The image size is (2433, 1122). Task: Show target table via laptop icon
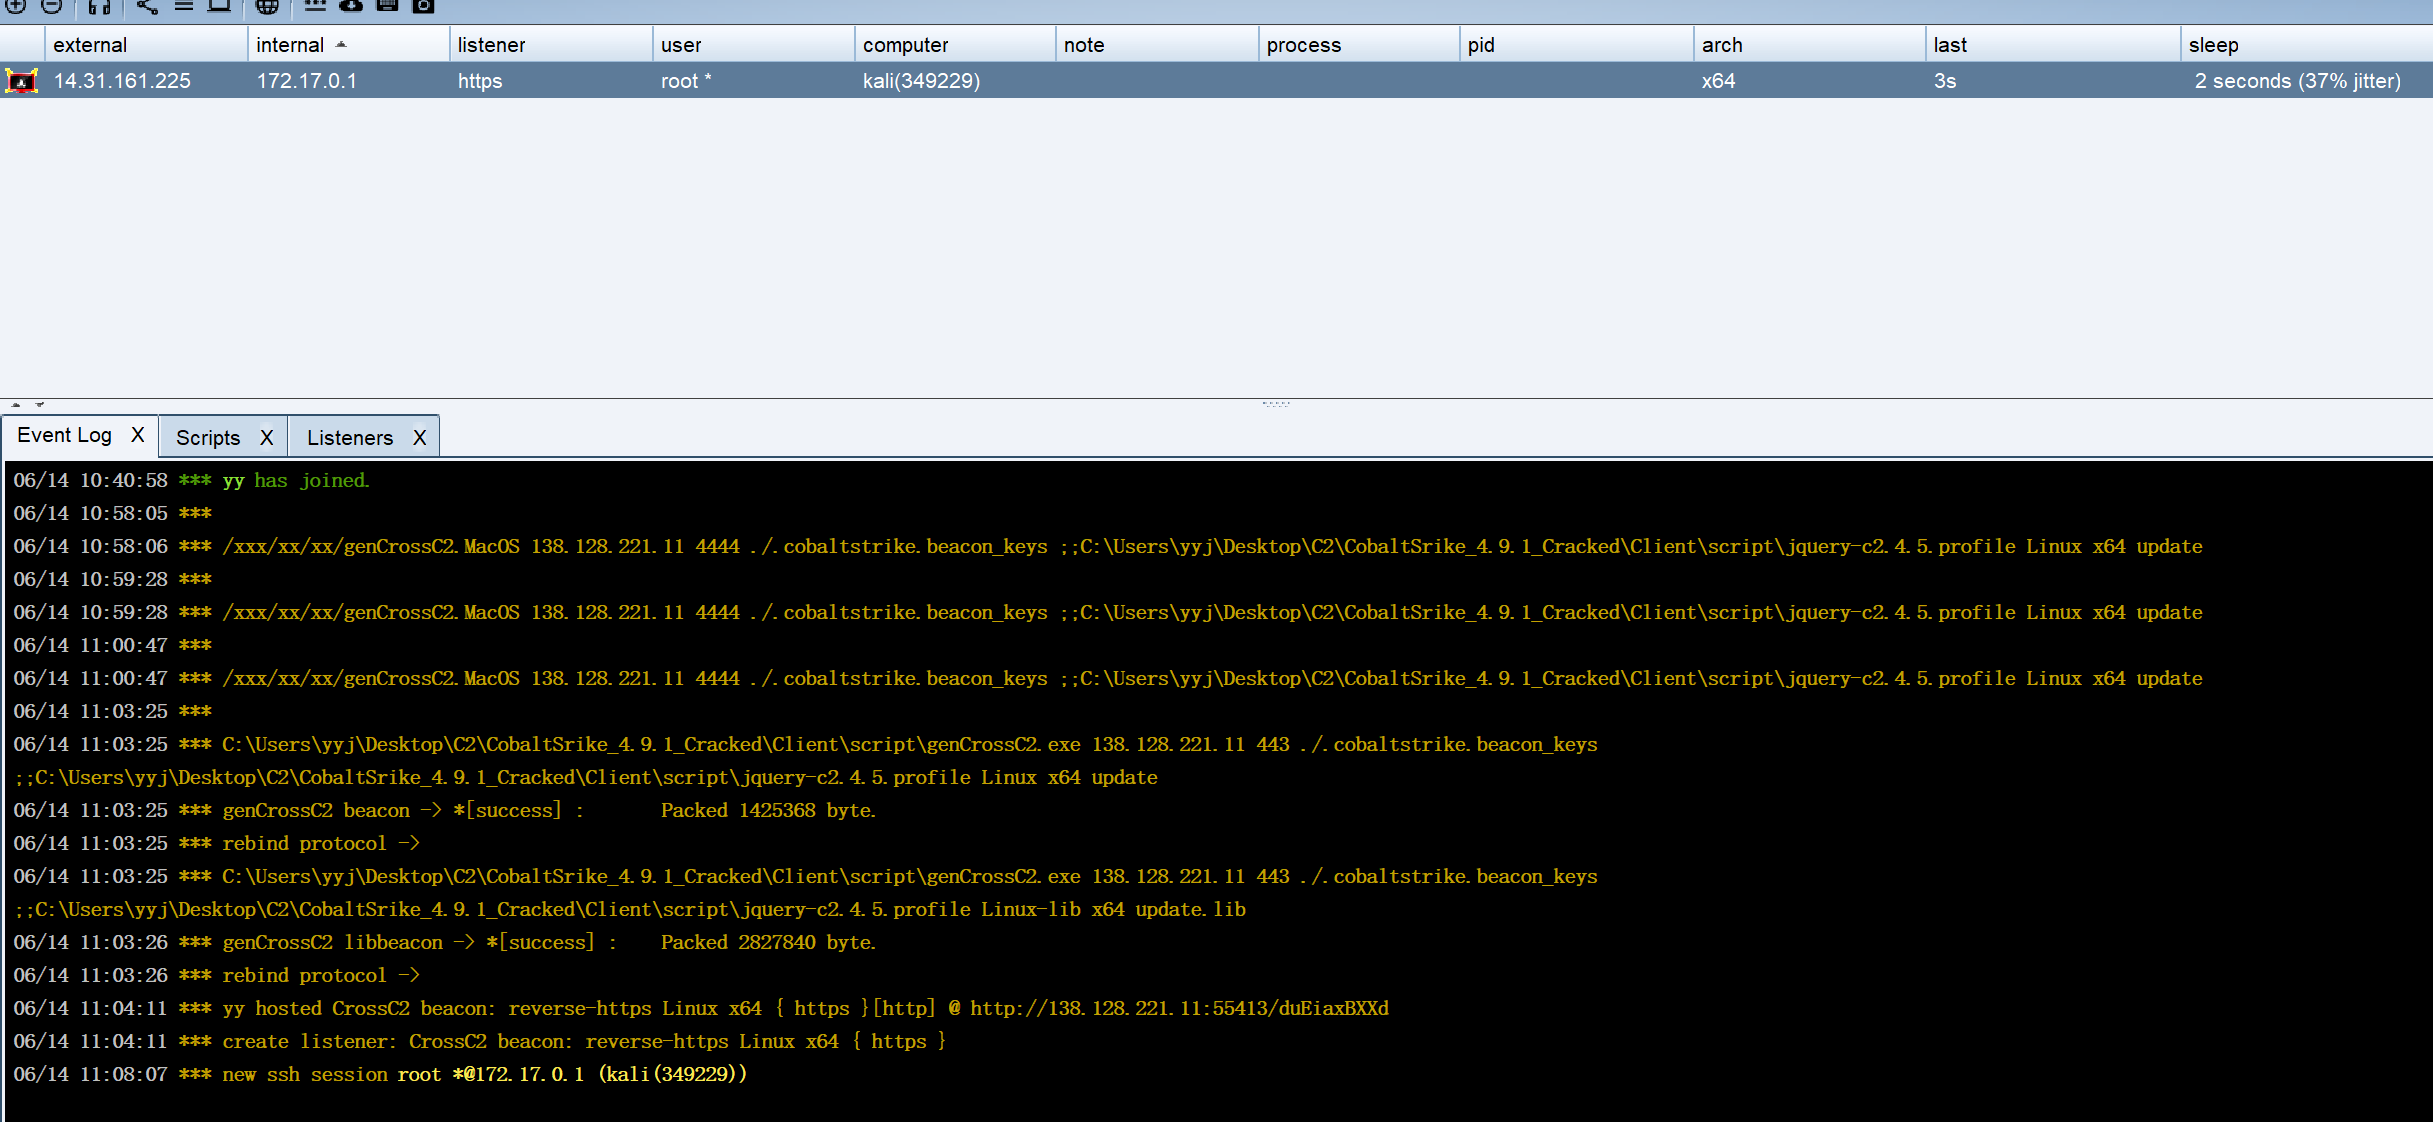pyautogui.click(x=219, y=6)
